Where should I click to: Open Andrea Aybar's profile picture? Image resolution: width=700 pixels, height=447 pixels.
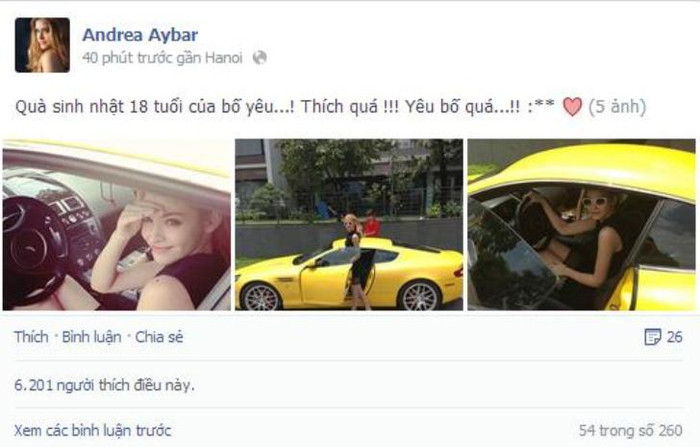coord(42,45)
